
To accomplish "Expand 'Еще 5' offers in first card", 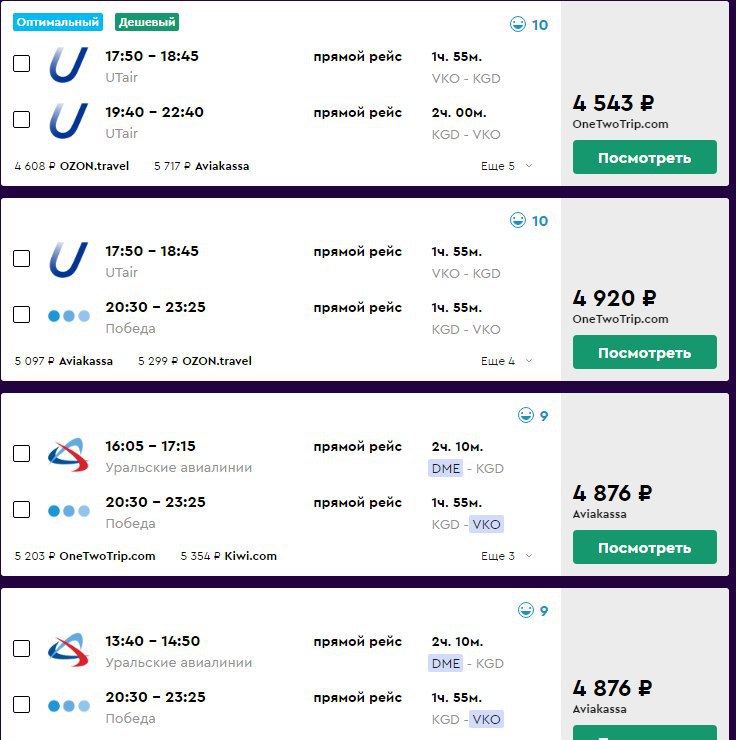I will click(x=506, y=166).
